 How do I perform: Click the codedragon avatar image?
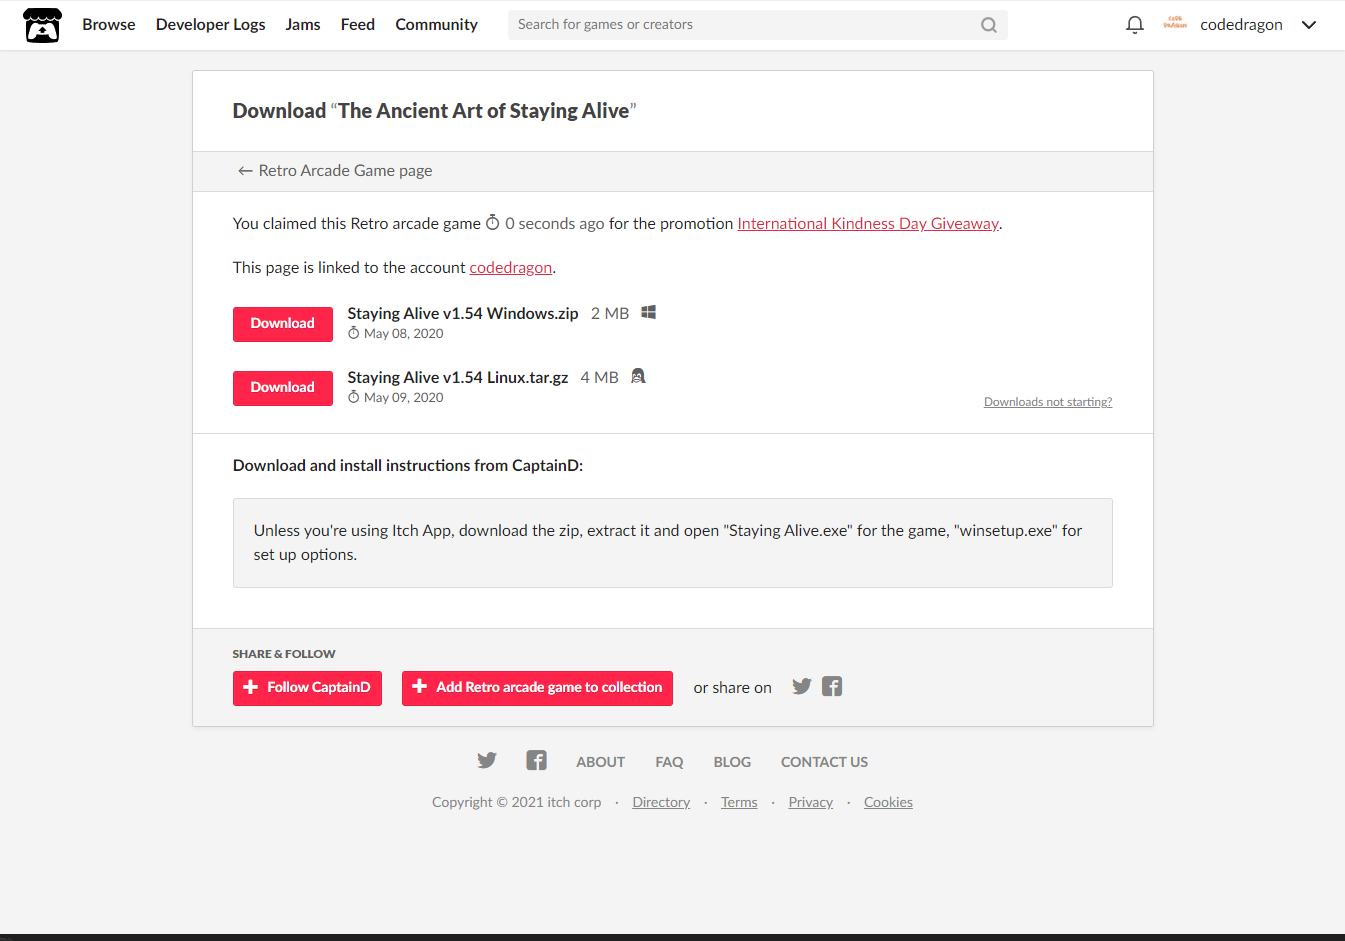pyautogui.click(x=1175, y=24)
